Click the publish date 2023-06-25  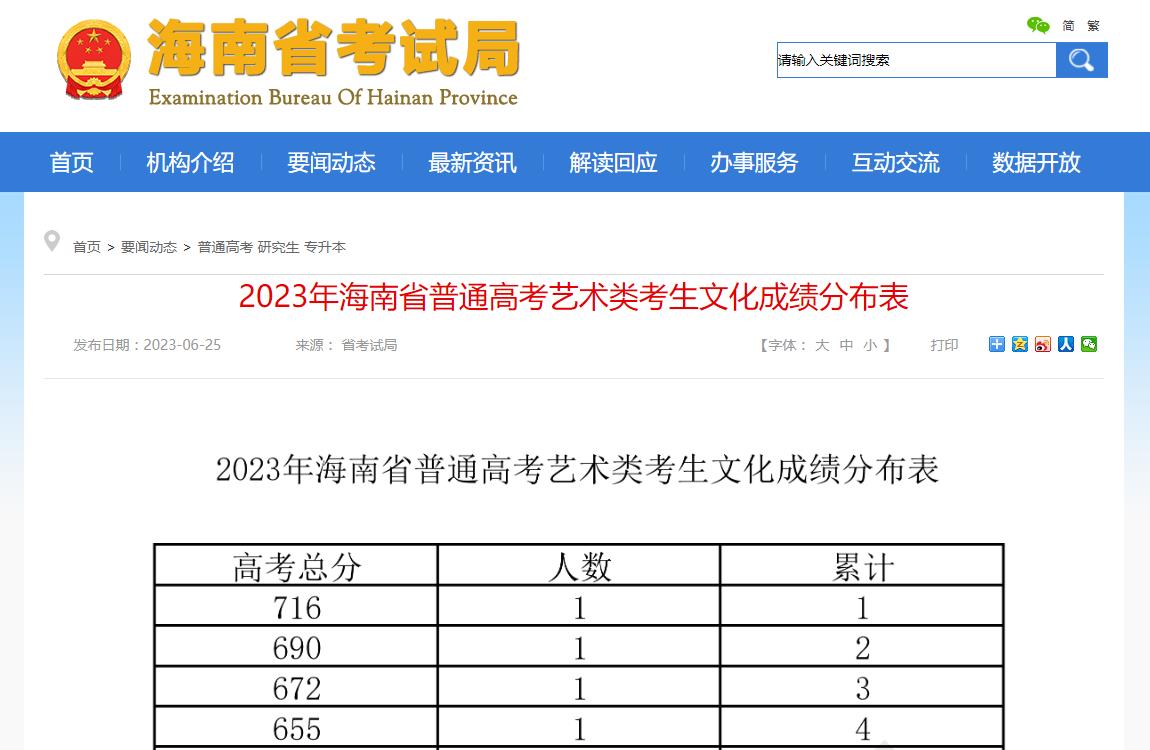[x=182, y=345]
